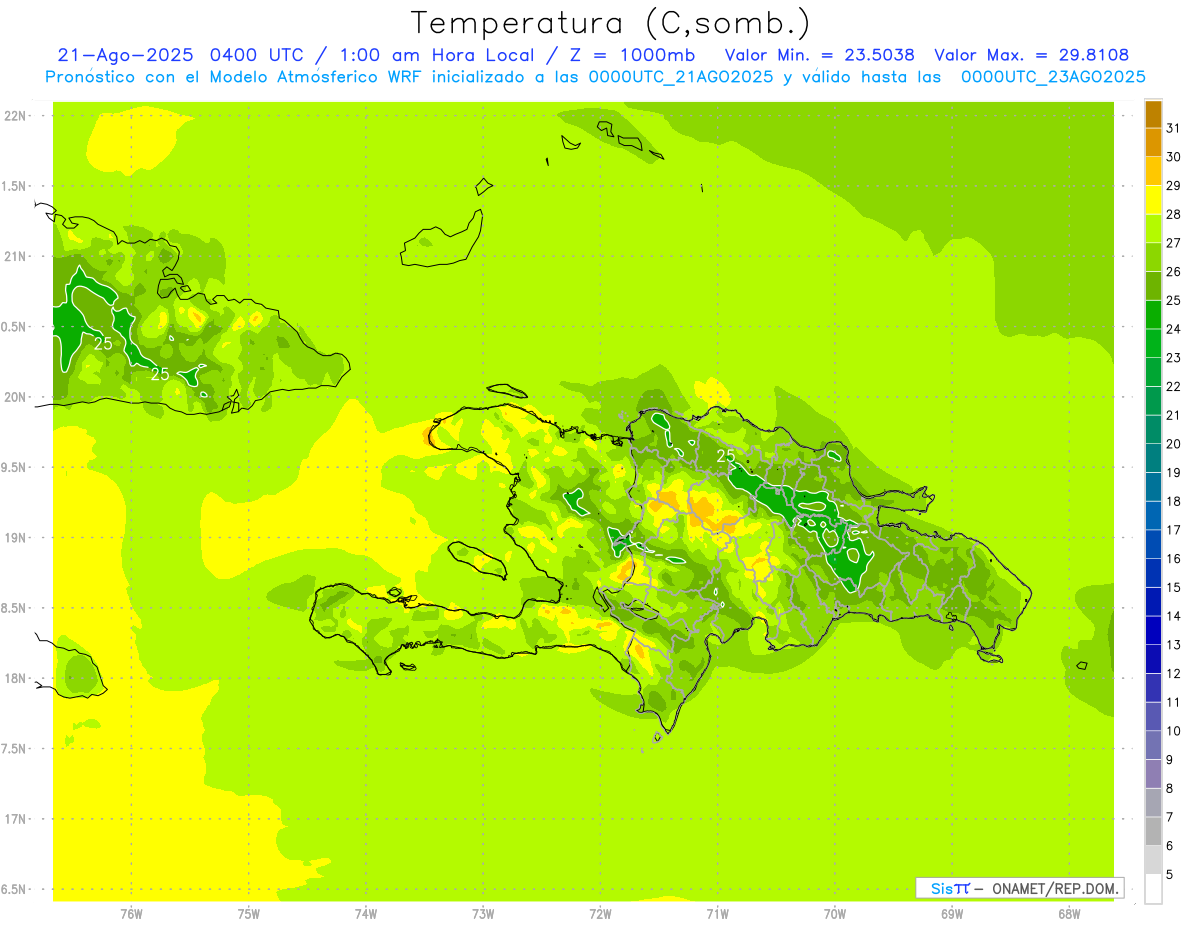This screenshot has width=1200, height=927.
Task: Pick legend swatch between 17 and 18
Action: (x=1153, y=515)
